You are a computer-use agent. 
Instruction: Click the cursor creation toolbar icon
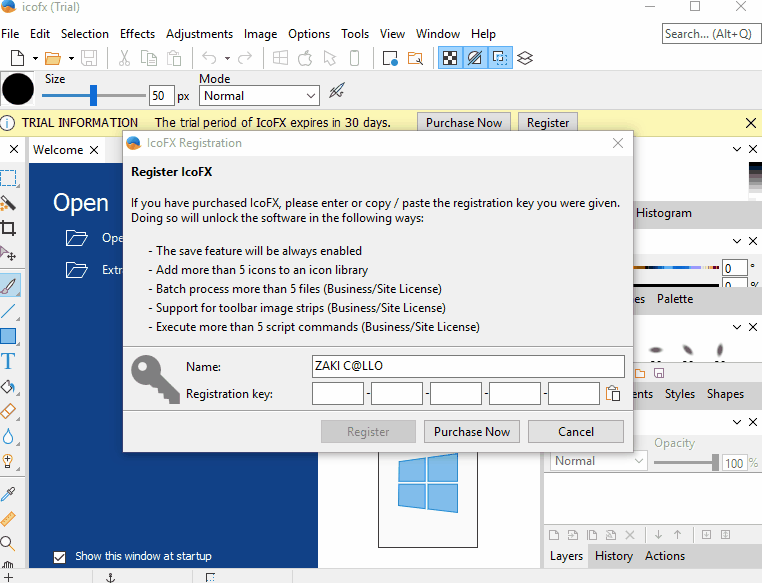click(329, 58)
